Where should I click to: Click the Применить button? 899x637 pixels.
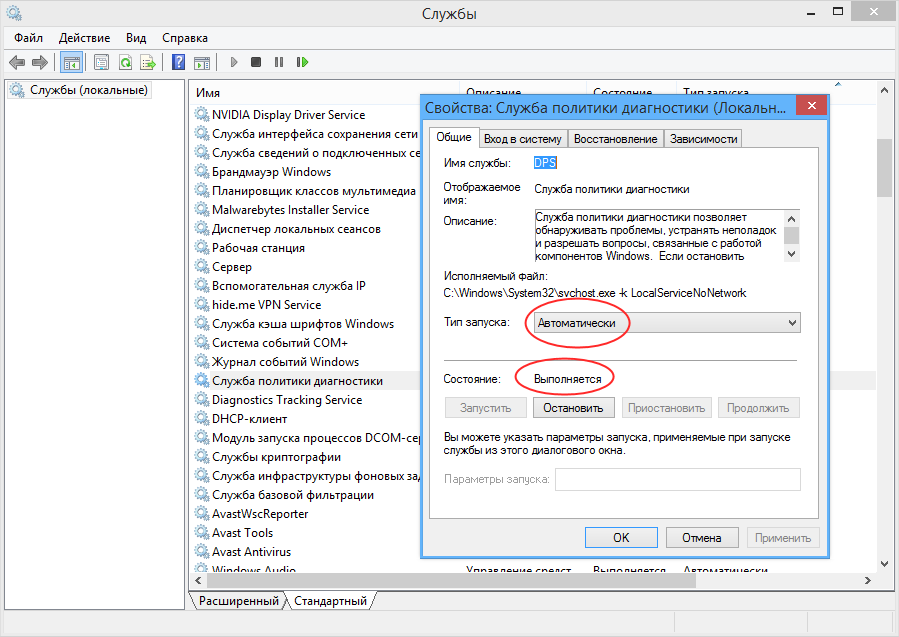click(783, 538)
